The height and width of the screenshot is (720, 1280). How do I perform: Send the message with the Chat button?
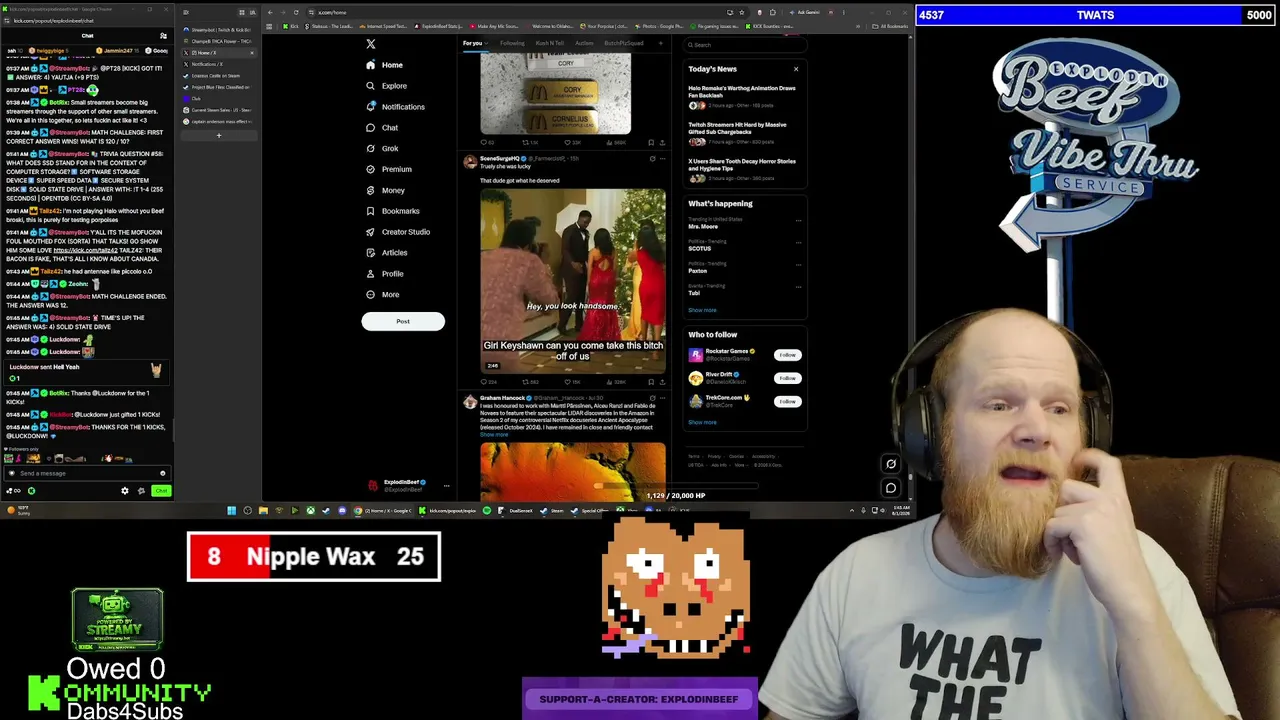[161, 491]
